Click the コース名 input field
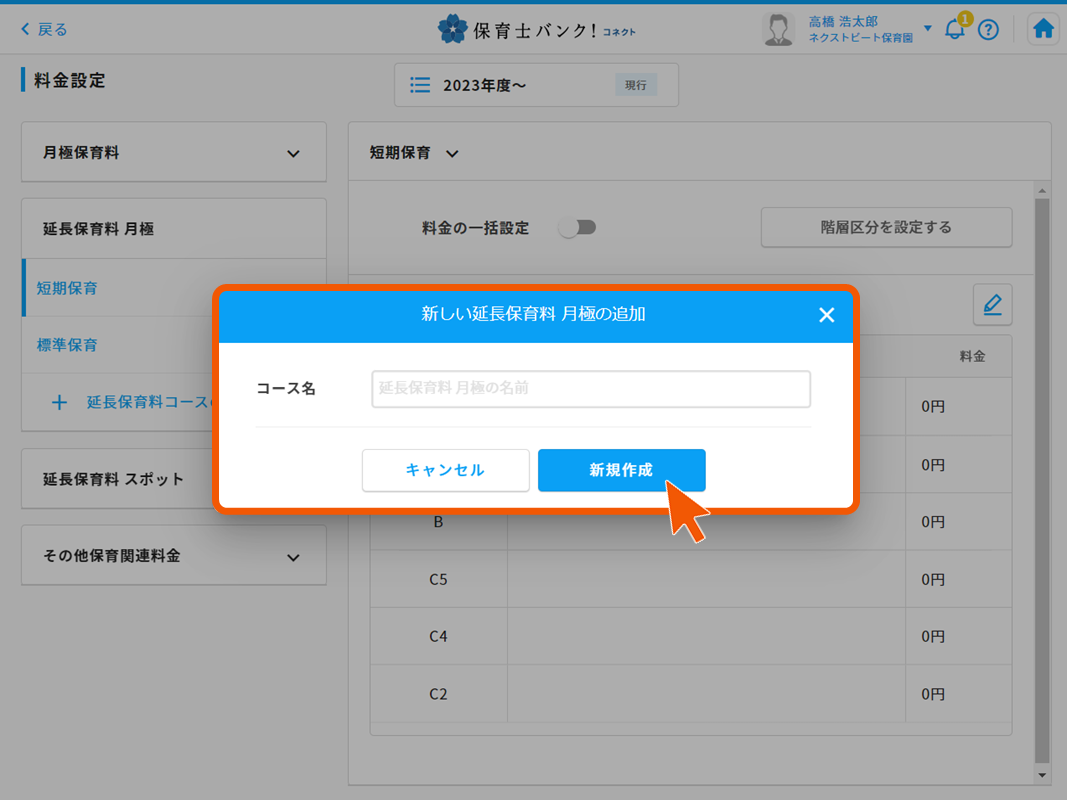The image size is (1067, 800). point(590,389)
